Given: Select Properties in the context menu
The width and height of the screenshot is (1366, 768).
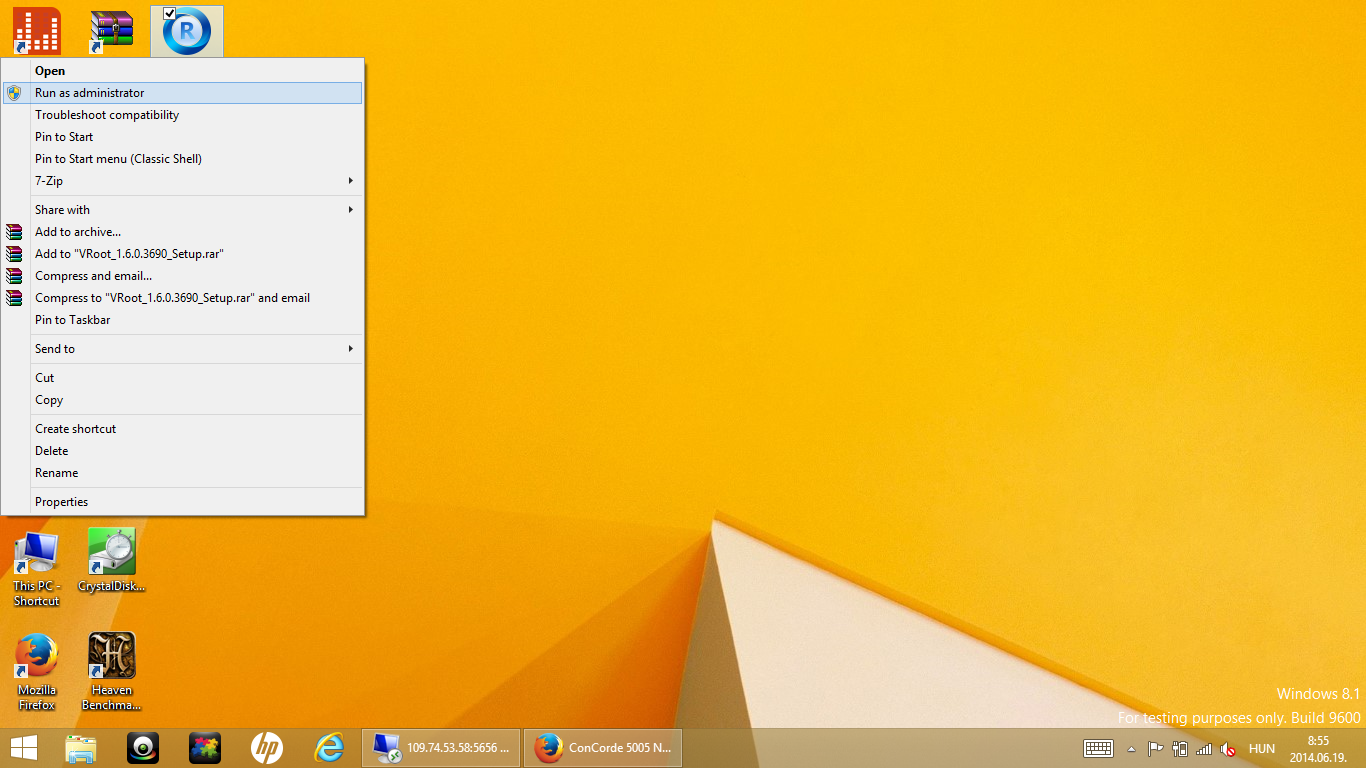Looking at the screenshot, I should (x=62, y=502).
